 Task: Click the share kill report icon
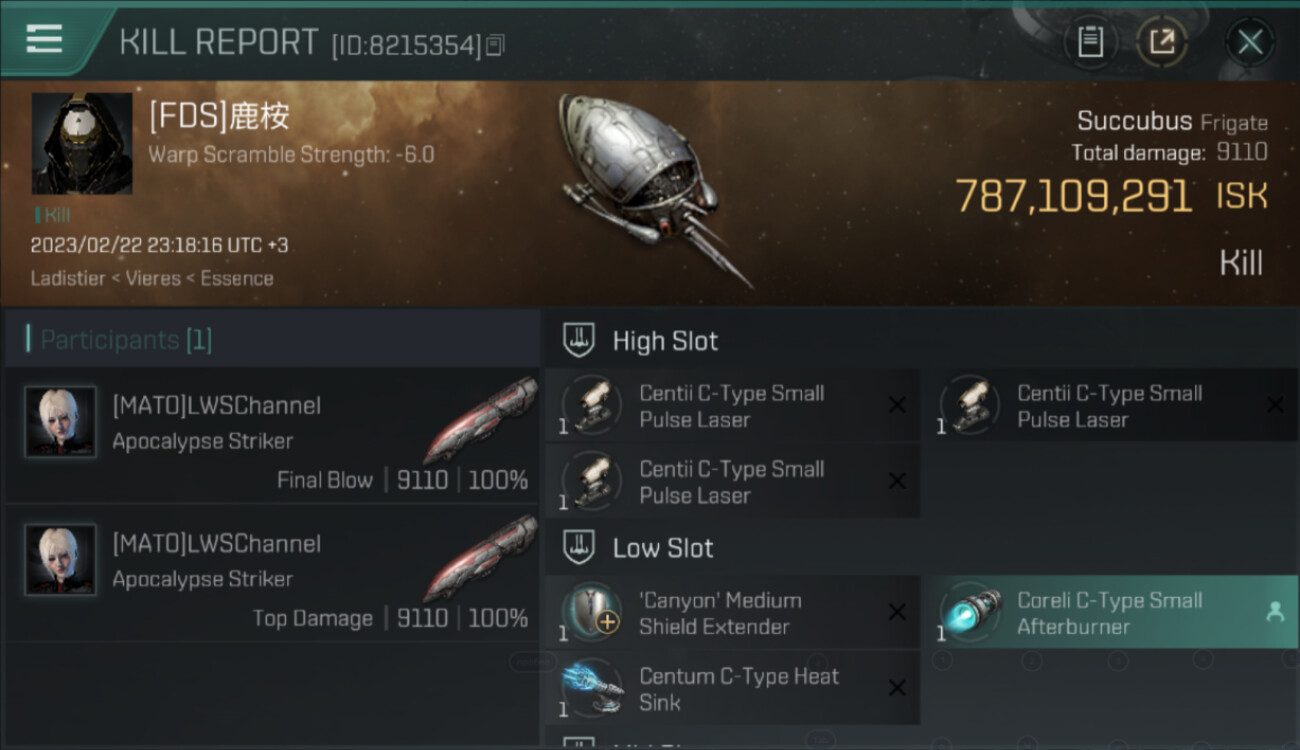coord(1162,42)
